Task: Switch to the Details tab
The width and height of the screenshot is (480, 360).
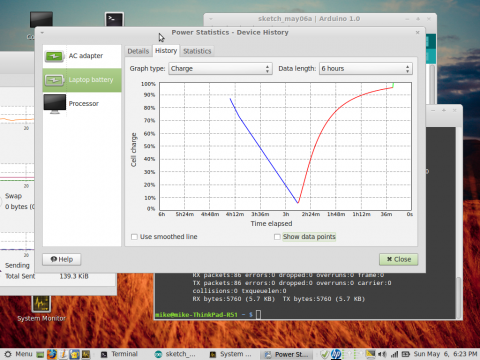Action: (x=138, y=51)
